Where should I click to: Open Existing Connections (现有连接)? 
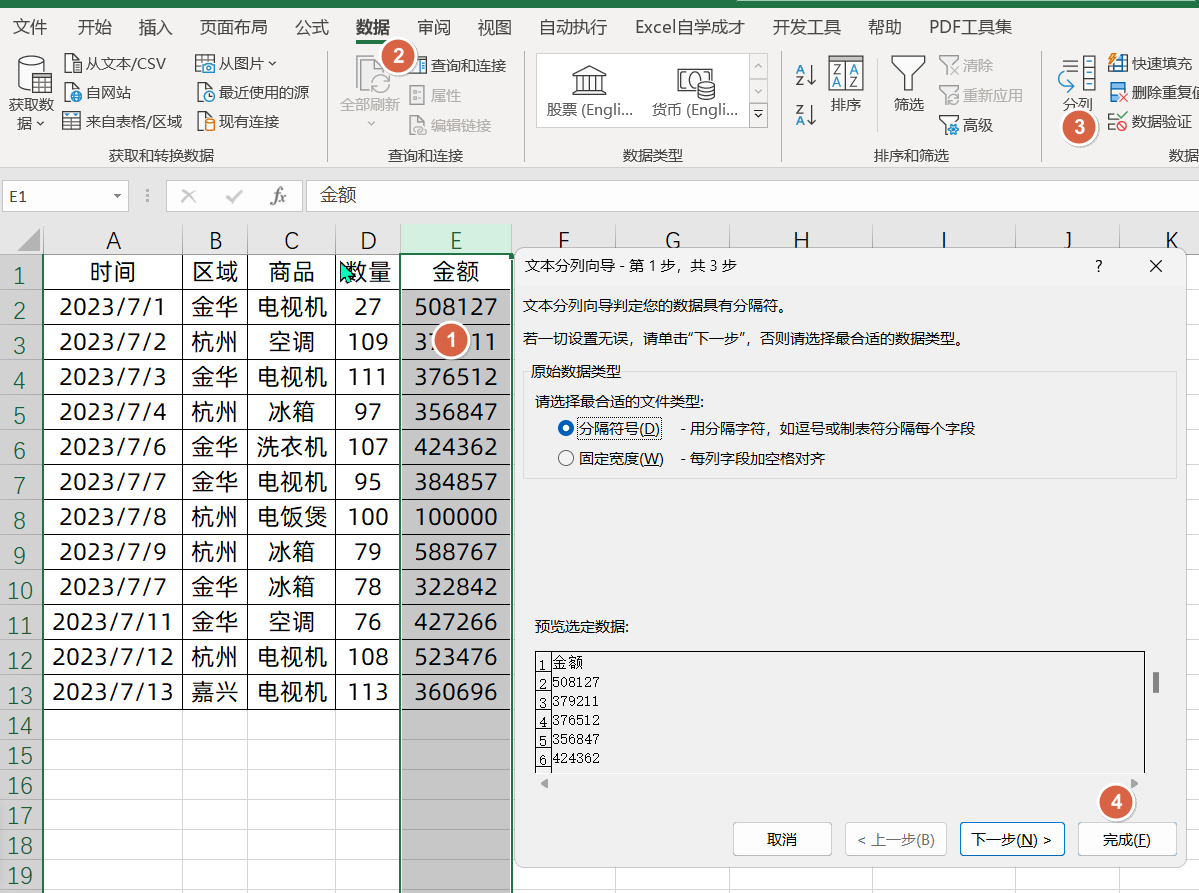[x=238, y=122]
